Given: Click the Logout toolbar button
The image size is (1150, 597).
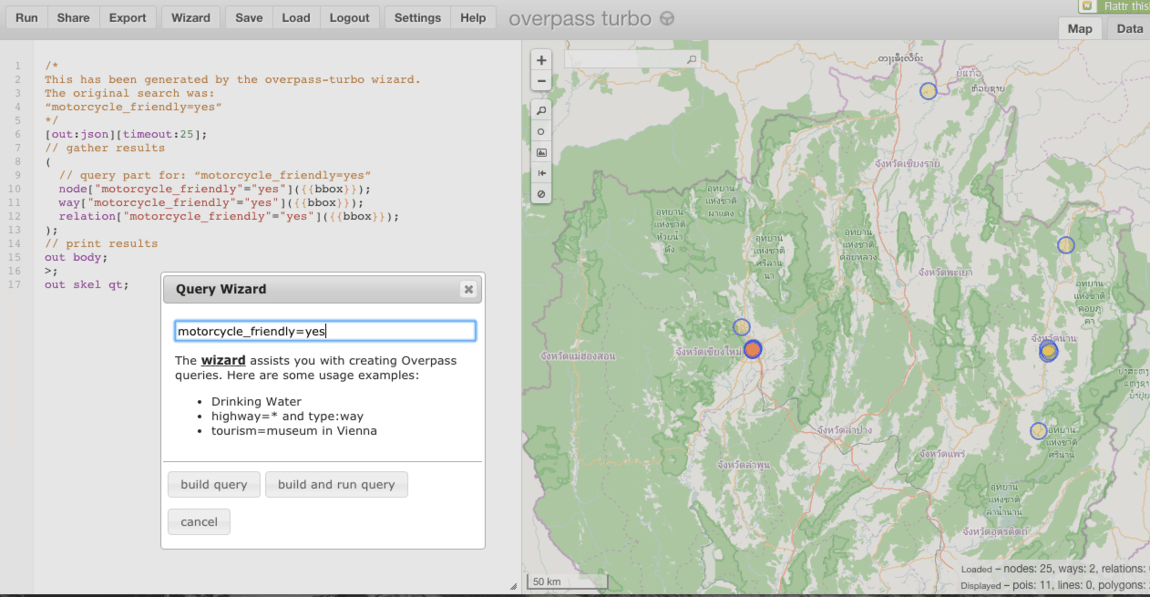Looking at the screenshot, I should click(x=349, y=18).
